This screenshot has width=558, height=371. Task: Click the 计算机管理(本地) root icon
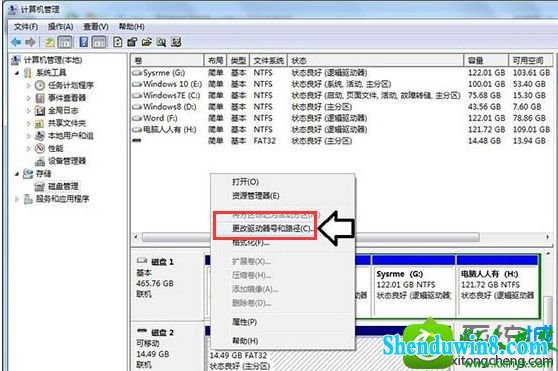(15, 60)
